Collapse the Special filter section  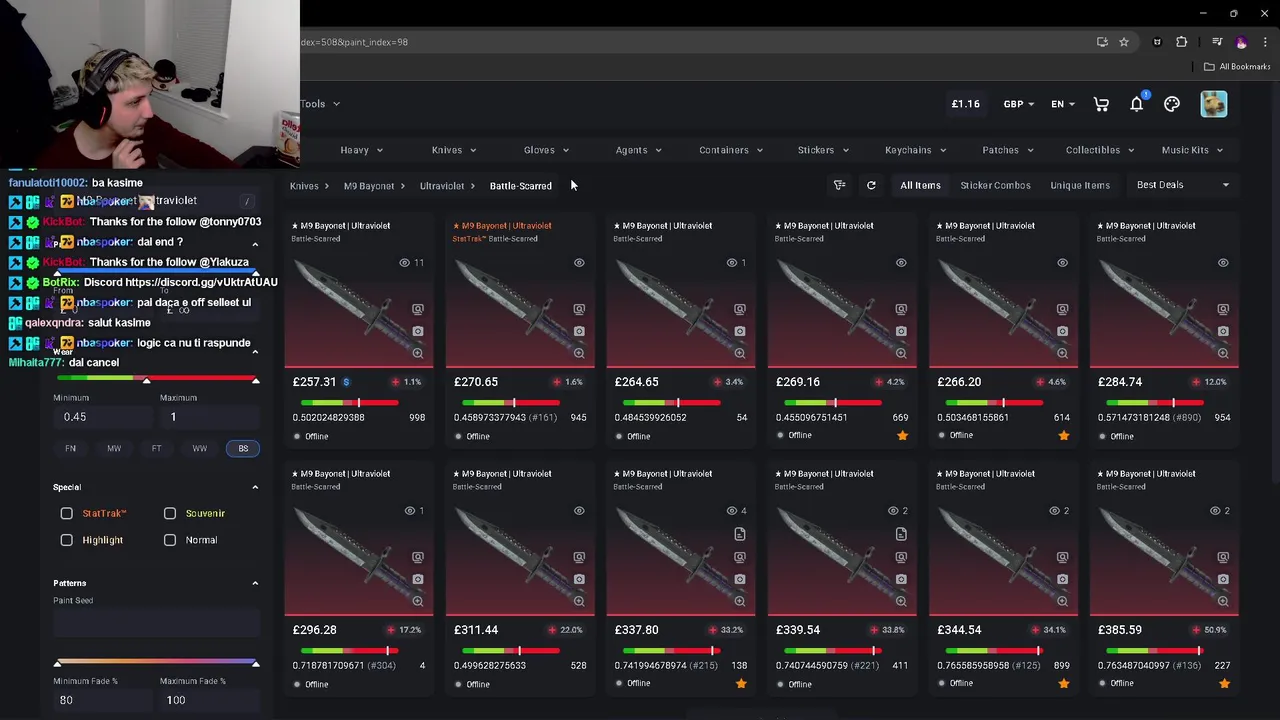[255, 487]
